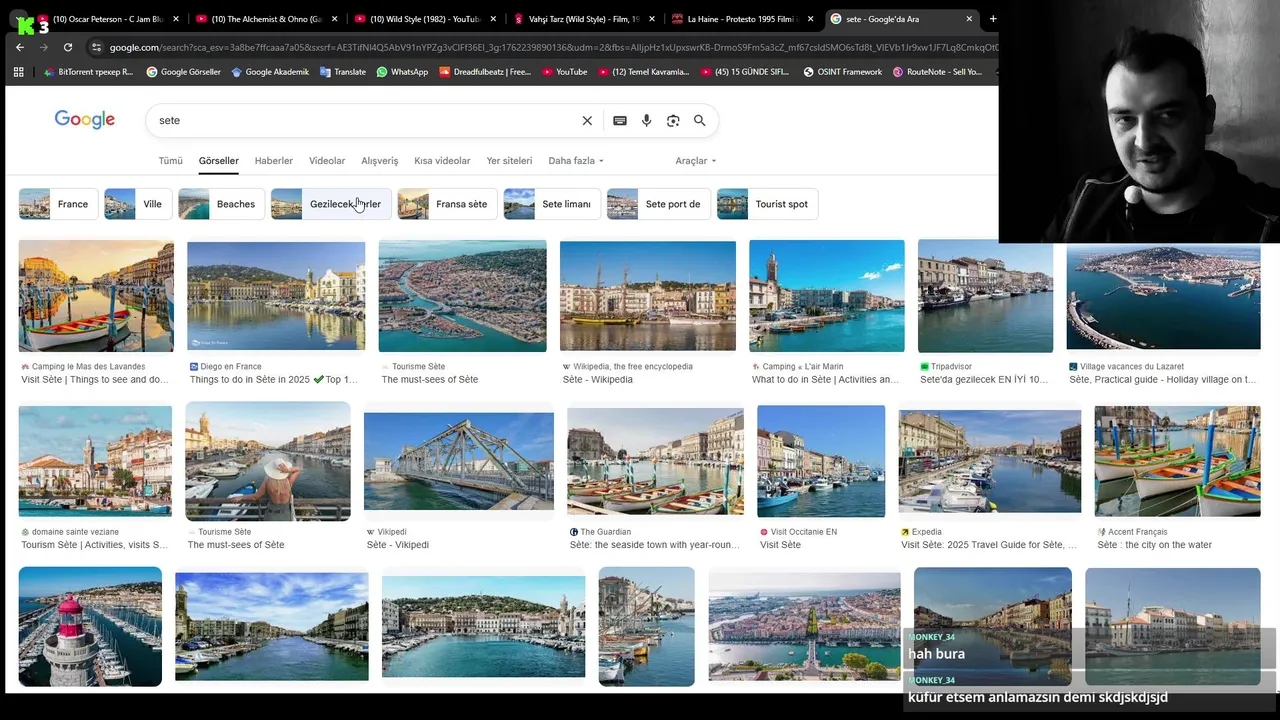Viewport: 1280px width, 720px height.
Task: Close the sete Google search tab
Action: tap(969, 19)
